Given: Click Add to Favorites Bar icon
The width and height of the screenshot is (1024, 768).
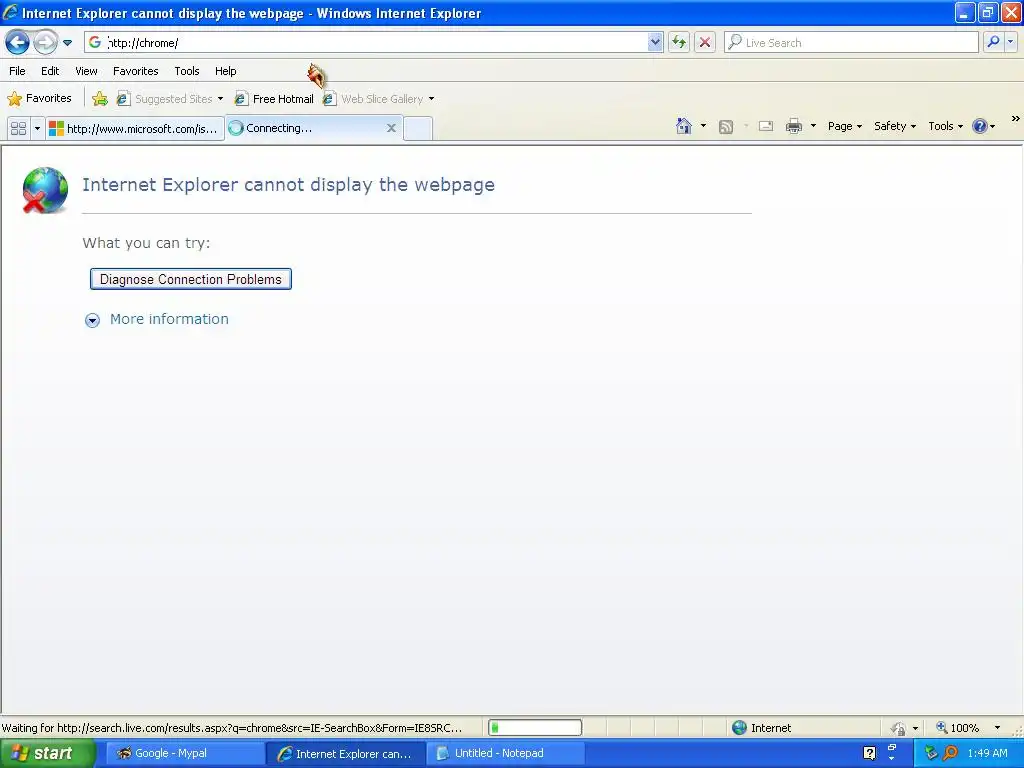Looking at the screenshot, I should [x=100, y=99].
